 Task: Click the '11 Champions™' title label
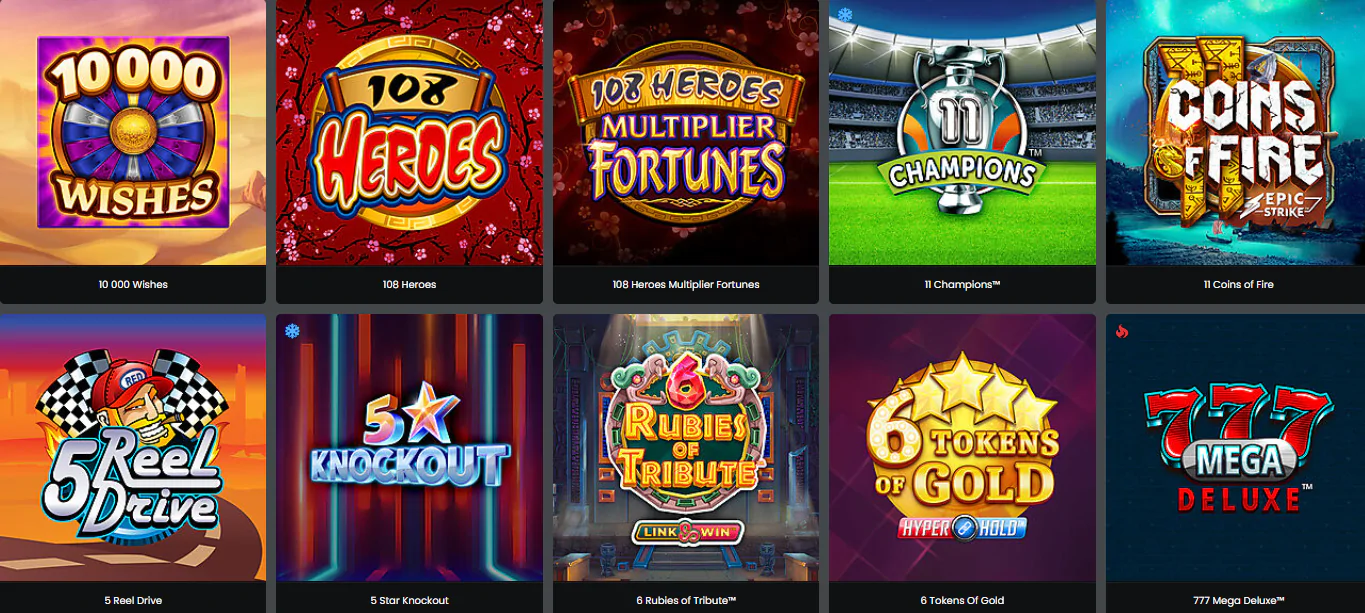coord(962,285)
